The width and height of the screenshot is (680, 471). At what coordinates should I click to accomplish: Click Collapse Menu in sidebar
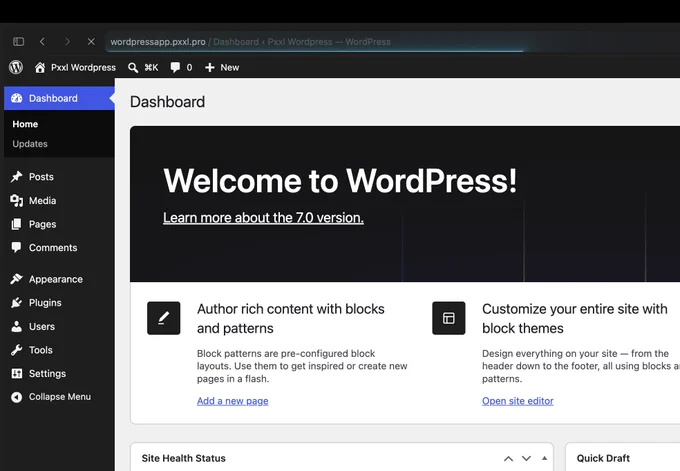(59, 397)
